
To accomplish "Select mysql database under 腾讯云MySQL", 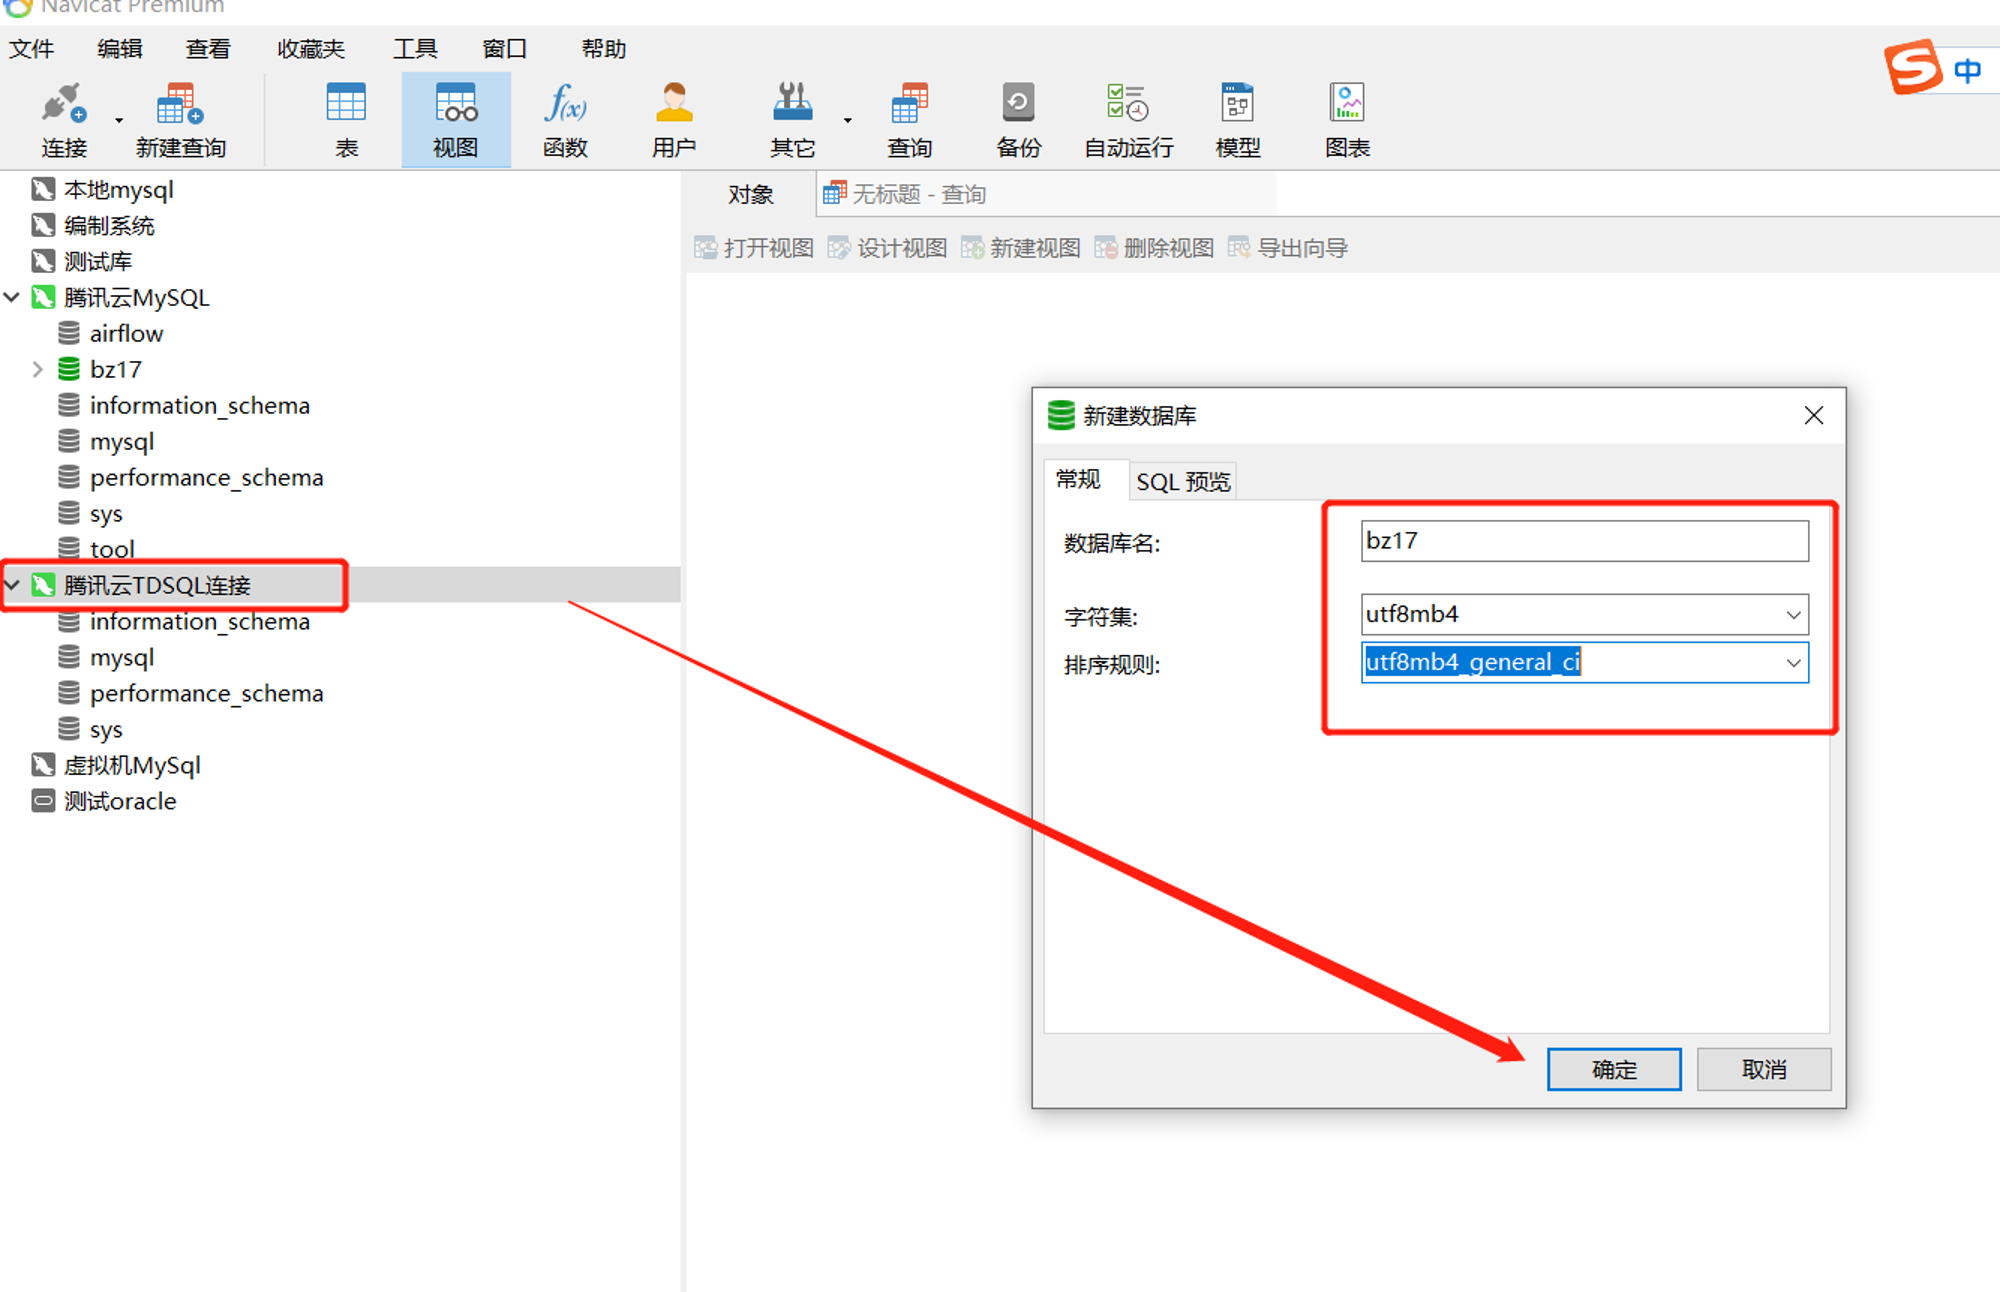I will coord(122,441).
